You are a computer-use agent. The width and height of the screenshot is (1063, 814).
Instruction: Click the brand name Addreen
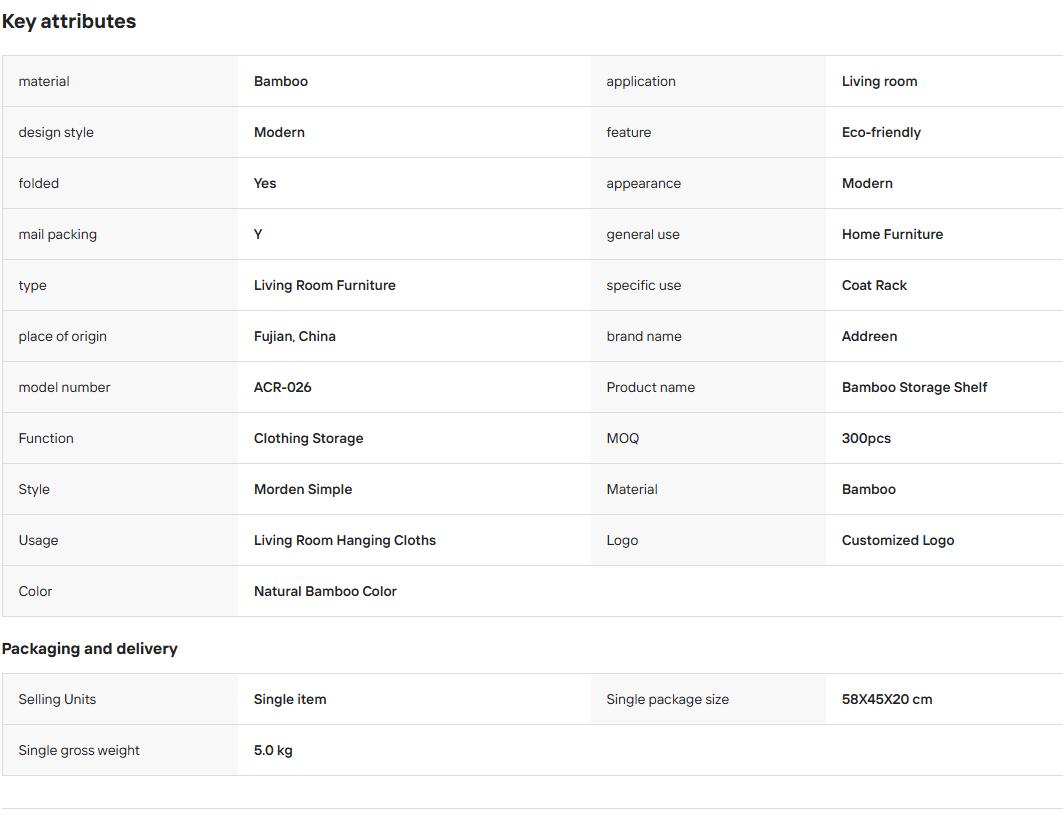(869, 336)
